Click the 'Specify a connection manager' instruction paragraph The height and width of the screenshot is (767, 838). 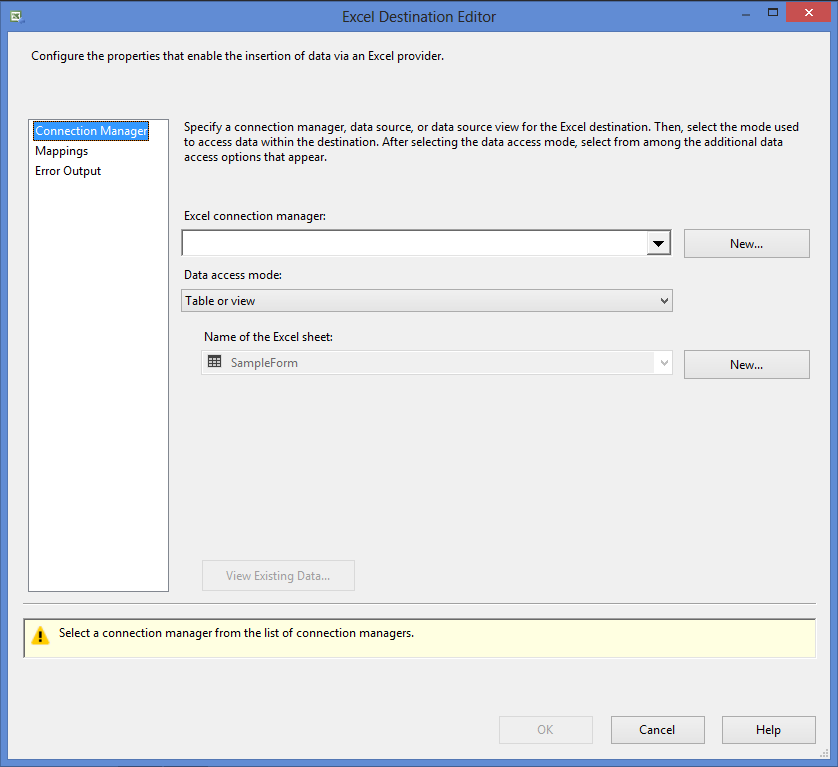491,142
